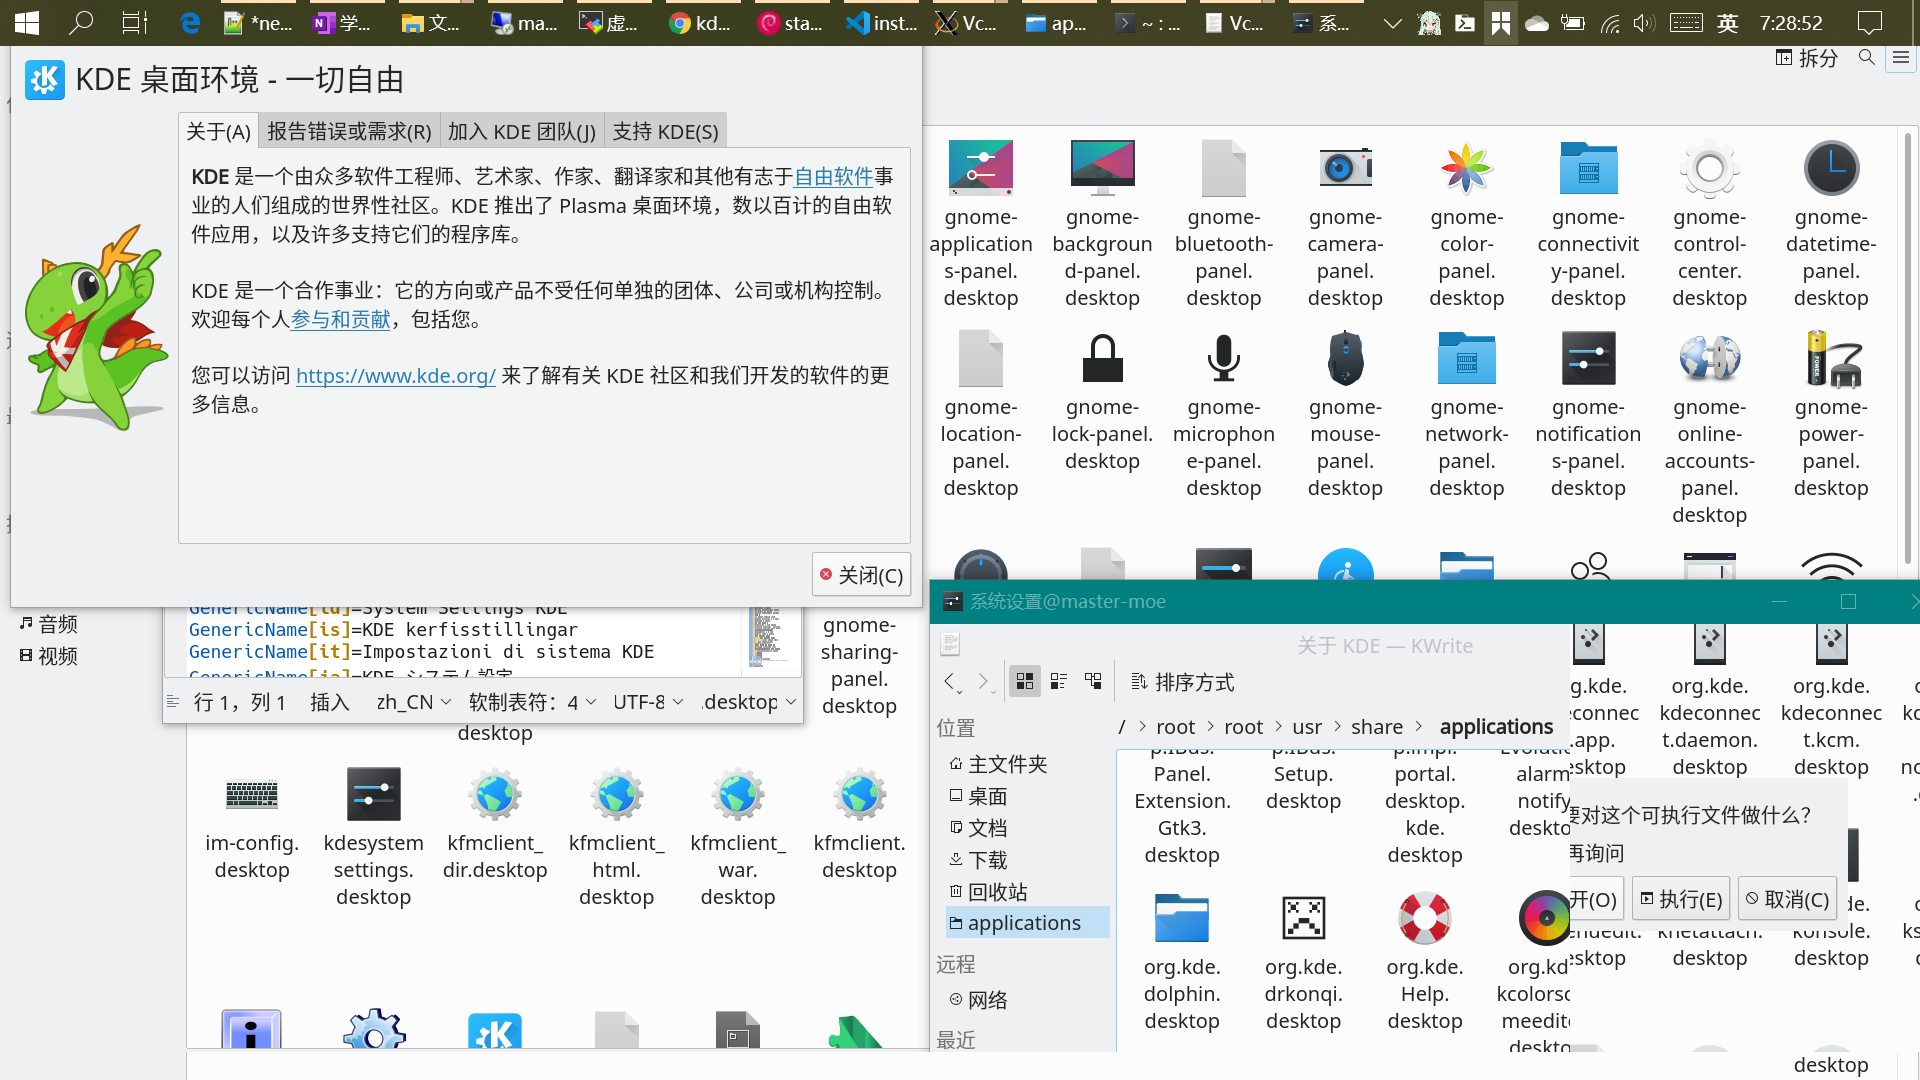Toggle icons view mode button in Dolphin
The width and height of the screenshot is (1920, 1080).
point(1025,682)
